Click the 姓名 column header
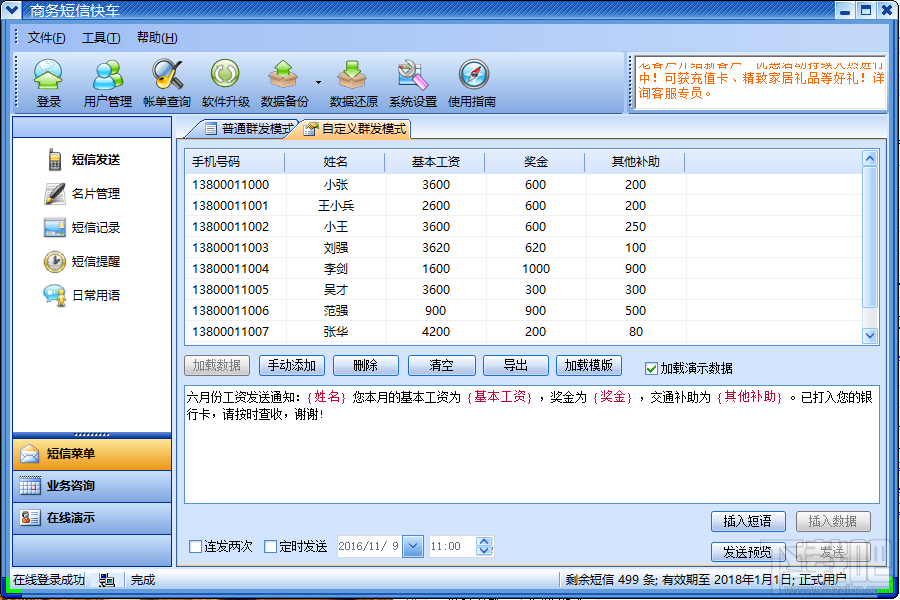Screen dimensions: 900x600 335,162
